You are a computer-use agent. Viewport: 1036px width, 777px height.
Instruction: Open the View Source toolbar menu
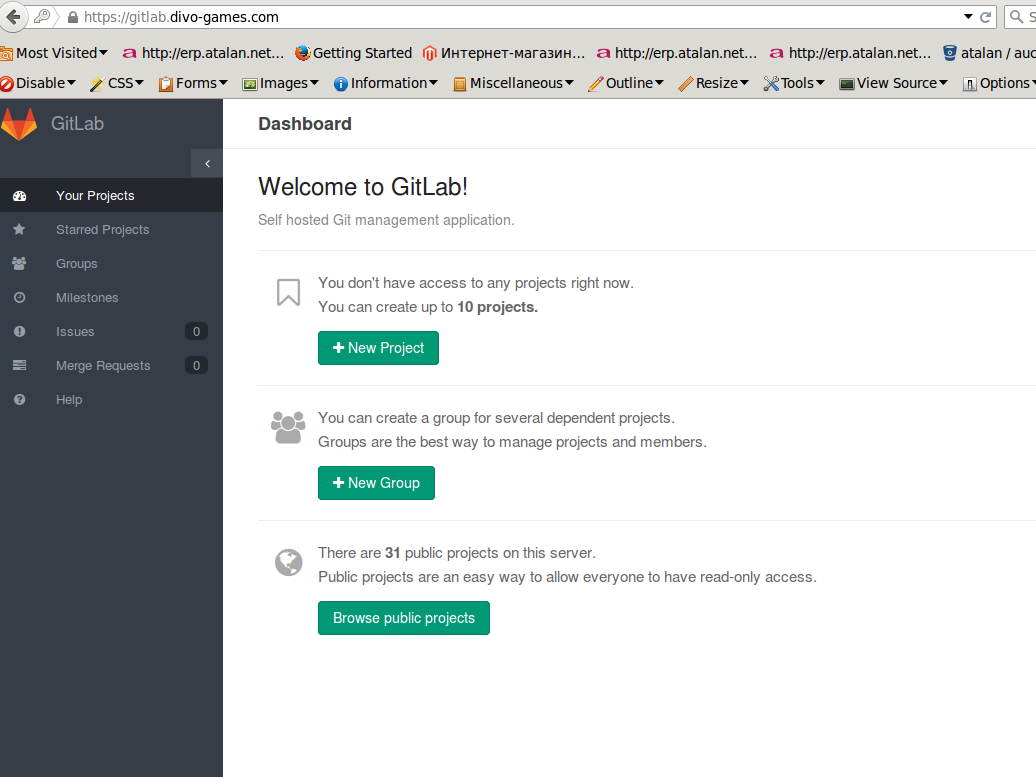894,83
